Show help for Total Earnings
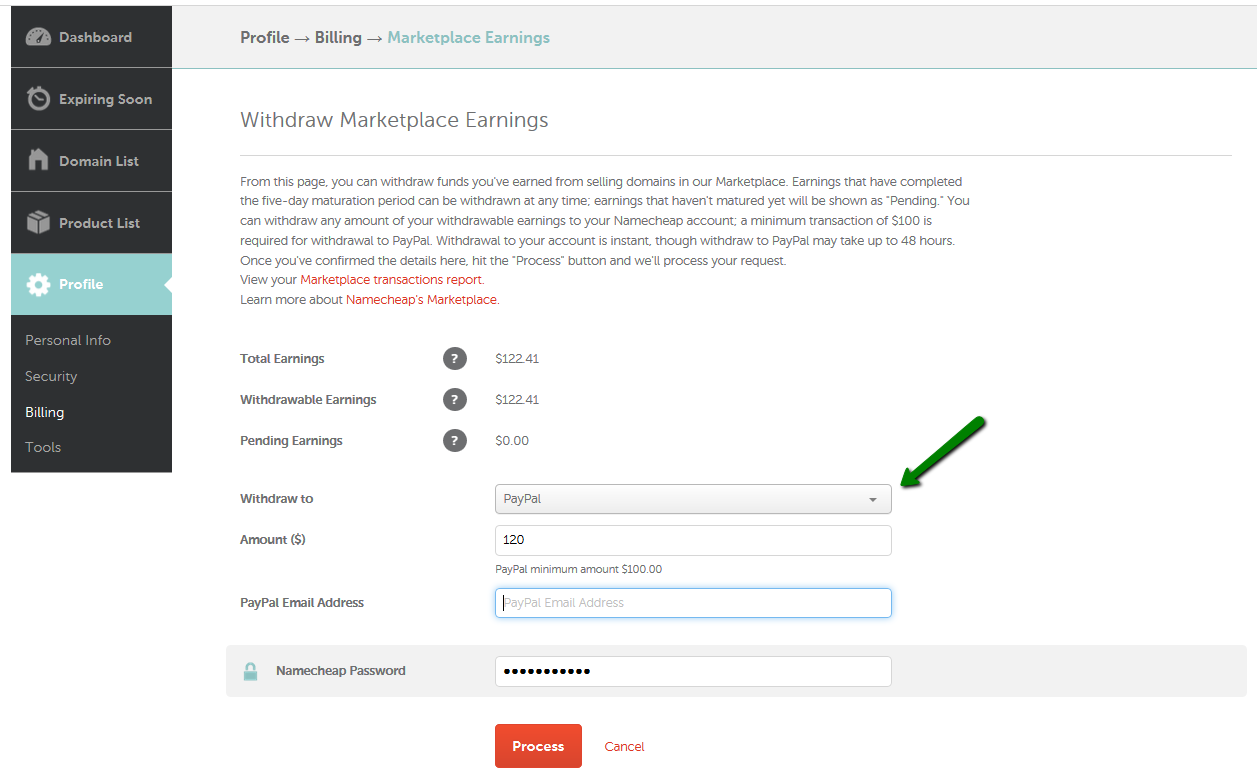 click(x=455, y=359)
